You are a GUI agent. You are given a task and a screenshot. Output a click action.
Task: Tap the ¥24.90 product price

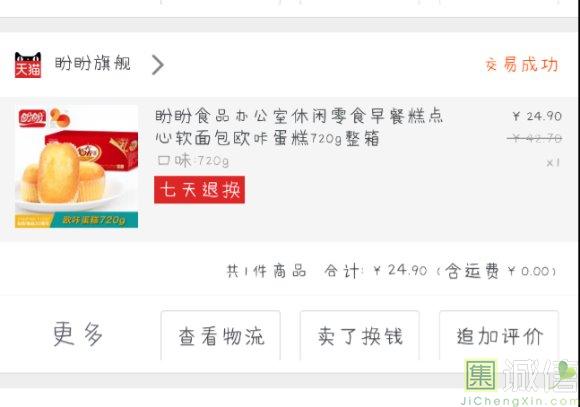[537, 116]
